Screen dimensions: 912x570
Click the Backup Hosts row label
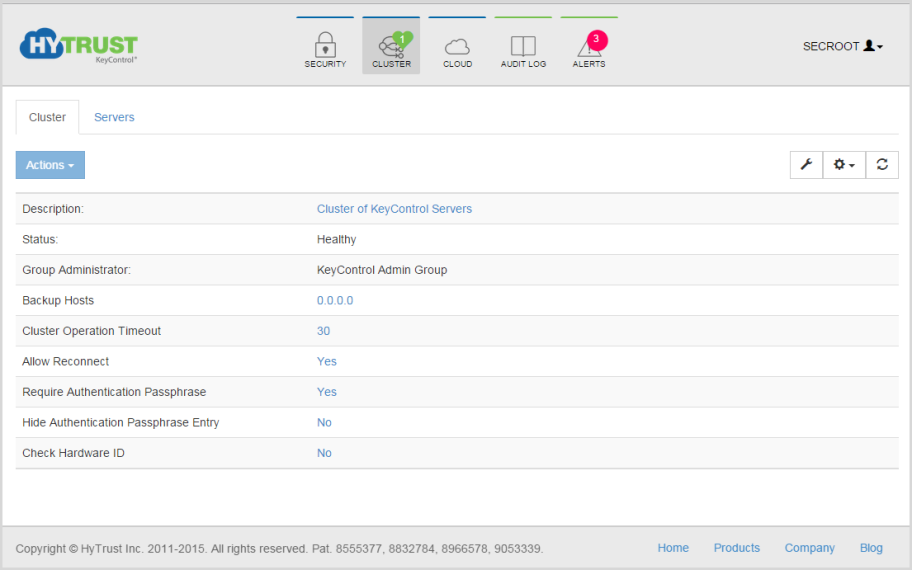coord(58,300)
